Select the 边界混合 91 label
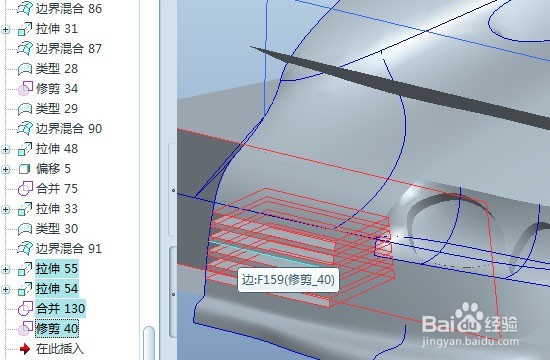 [x=69, y=248]
